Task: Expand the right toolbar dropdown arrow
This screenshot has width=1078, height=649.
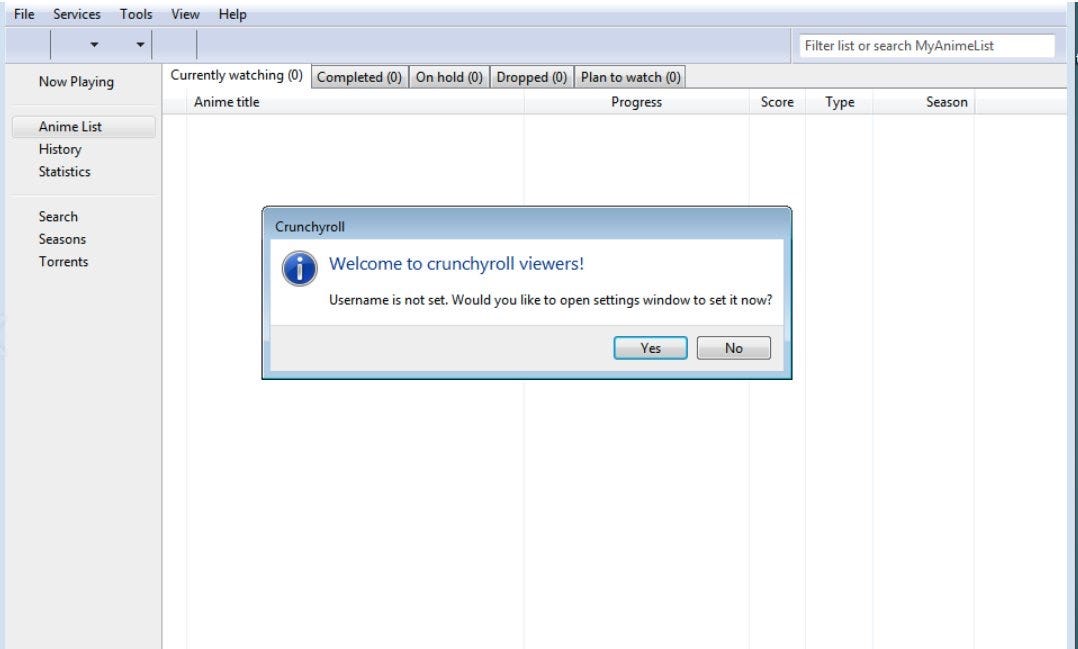Action: coord(140,45)
